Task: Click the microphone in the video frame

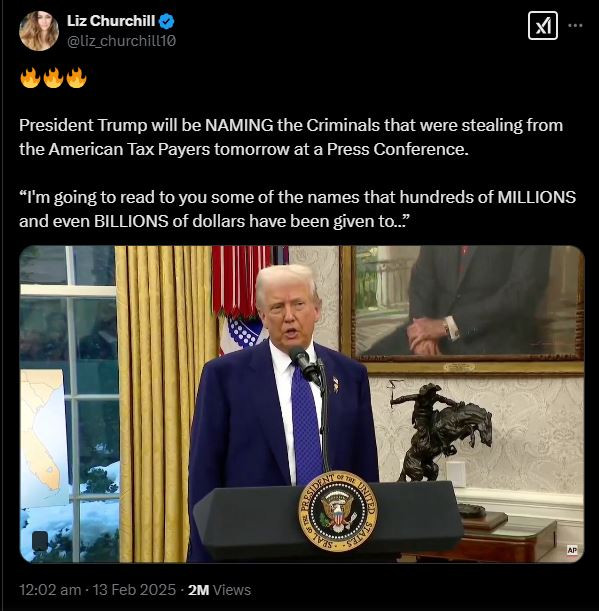Action: coord(305,364)
